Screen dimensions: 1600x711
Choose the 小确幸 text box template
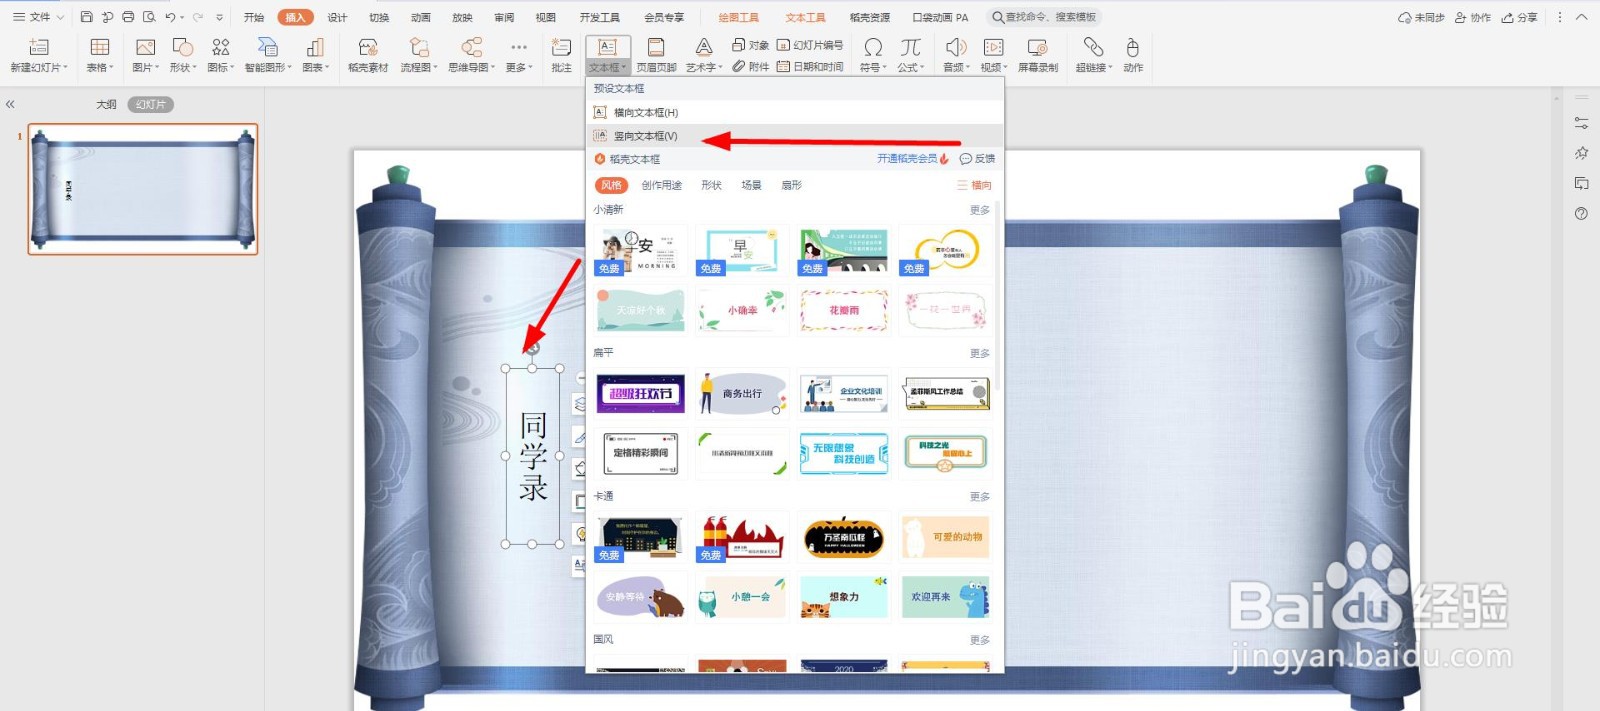tap(743, 310)
